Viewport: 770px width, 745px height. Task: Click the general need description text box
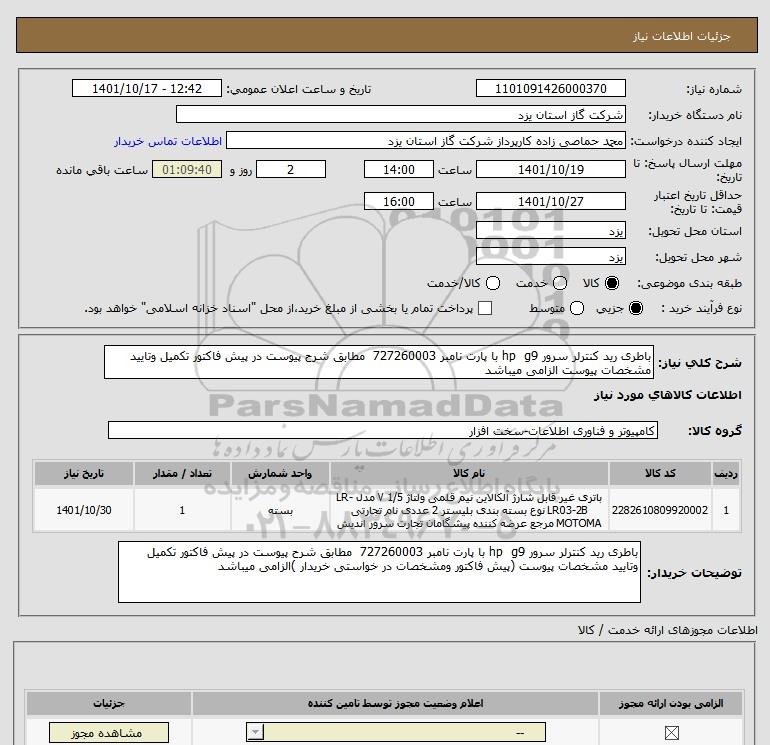(x=379, y=362)
